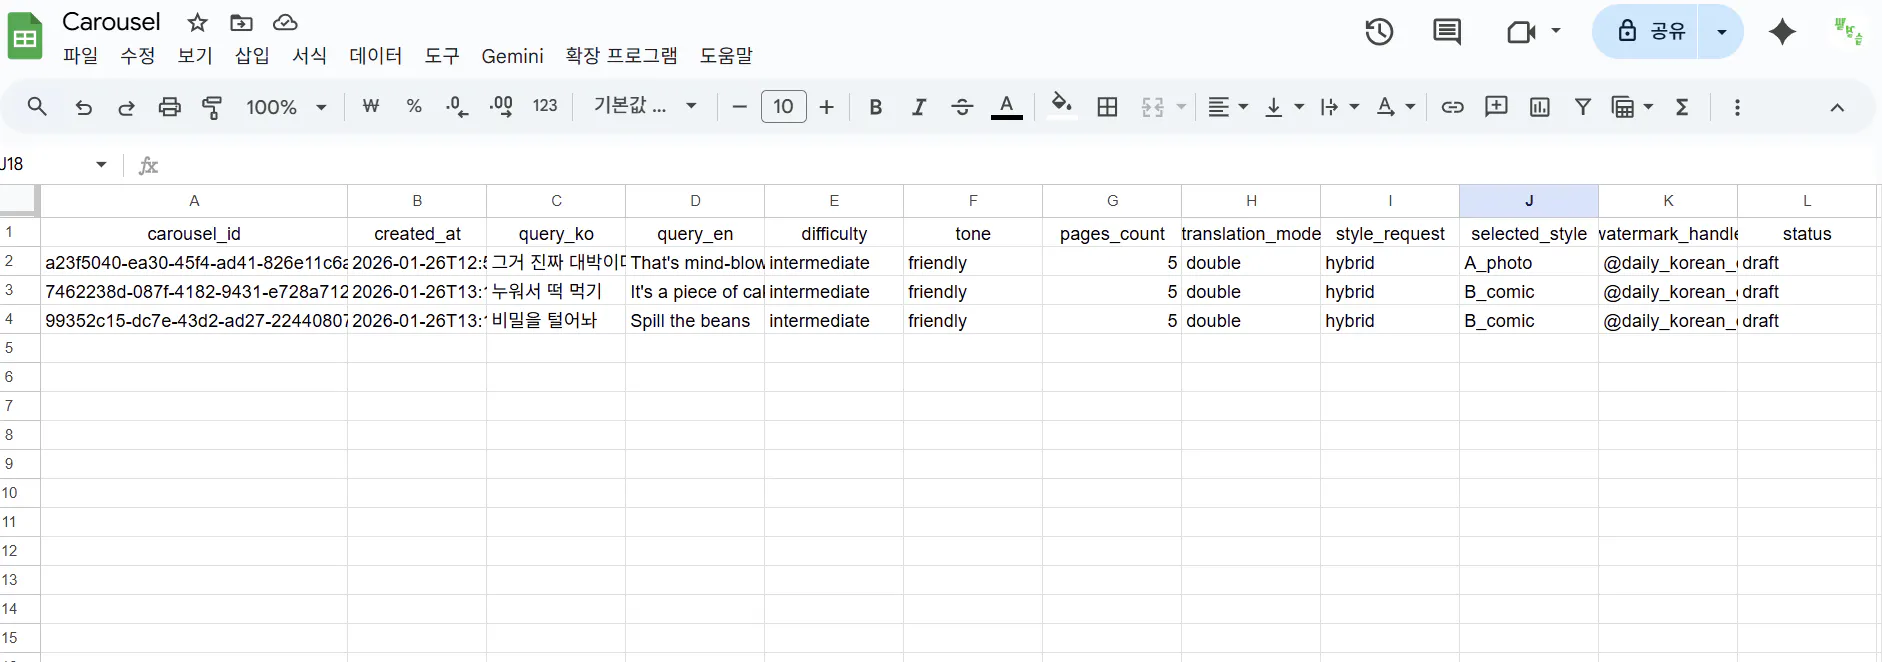Toggle strikethrough formatting
Image resolution: width=1882 pixels, height=662 pixels.
[x=962, y=107]
